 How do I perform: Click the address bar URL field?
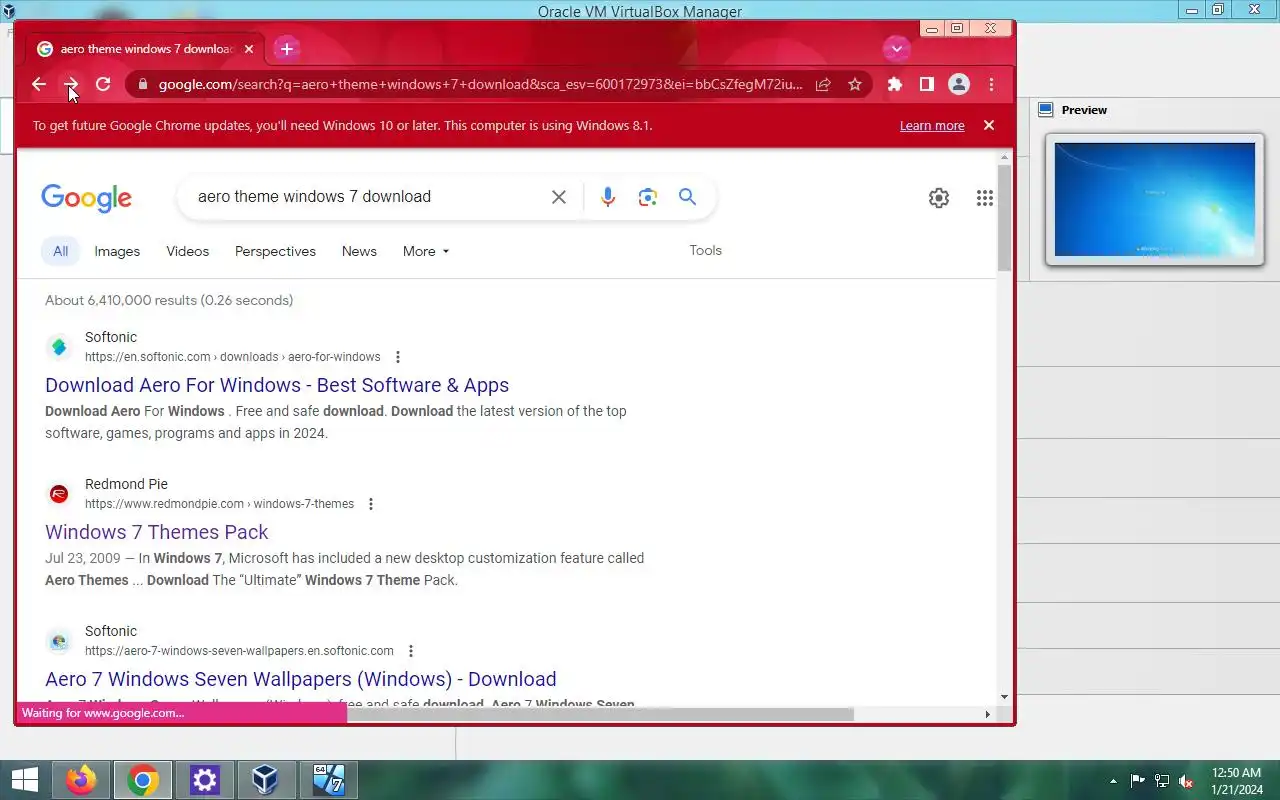coord(480,85)
